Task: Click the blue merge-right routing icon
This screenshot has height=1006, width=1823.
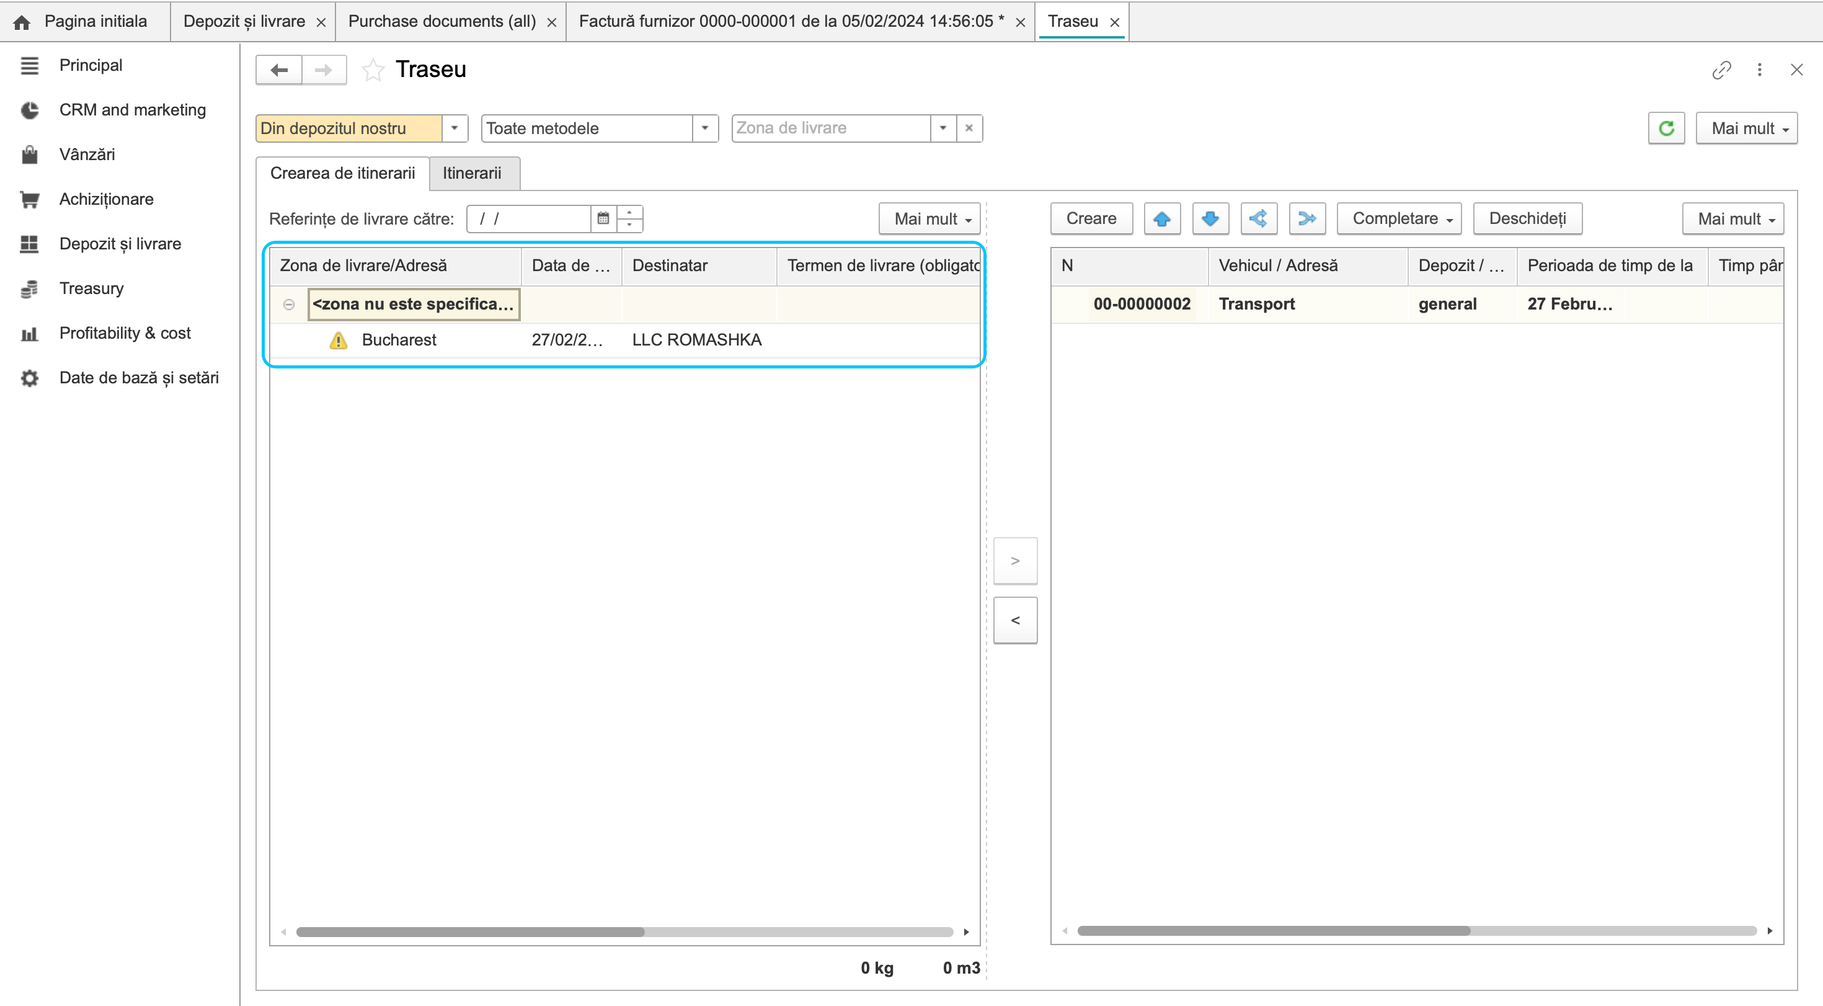Action: (1307, 219)
